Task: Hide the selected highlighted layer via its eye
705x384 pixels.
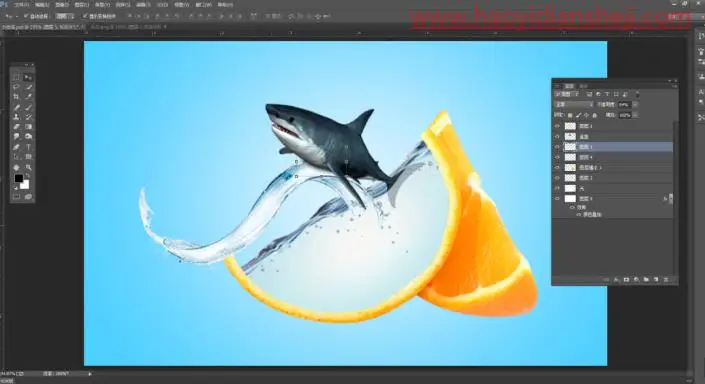Action: pyautogui.click(x=558, y=147)
